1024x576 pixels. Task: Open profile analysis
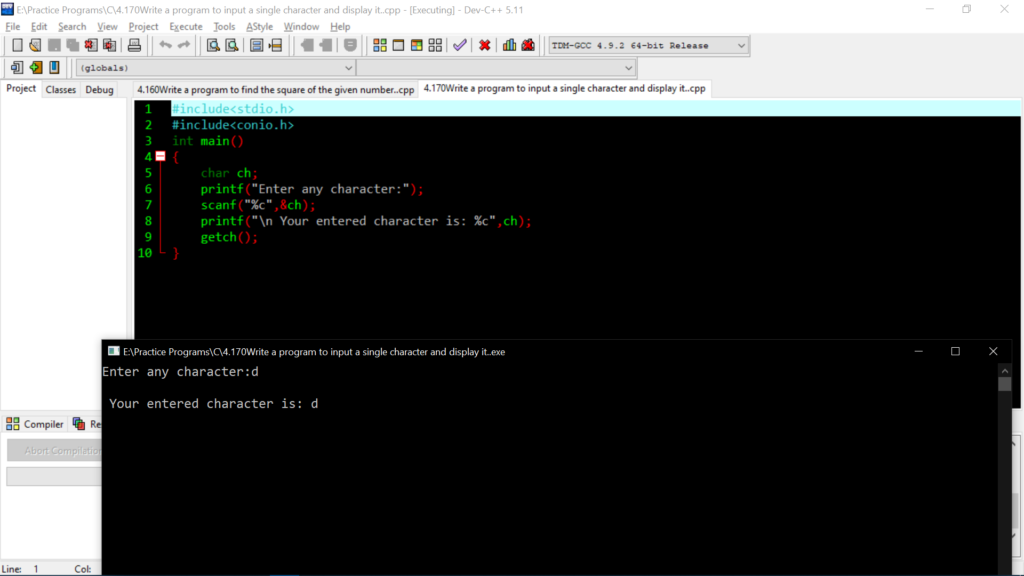[x=510, y=45]
